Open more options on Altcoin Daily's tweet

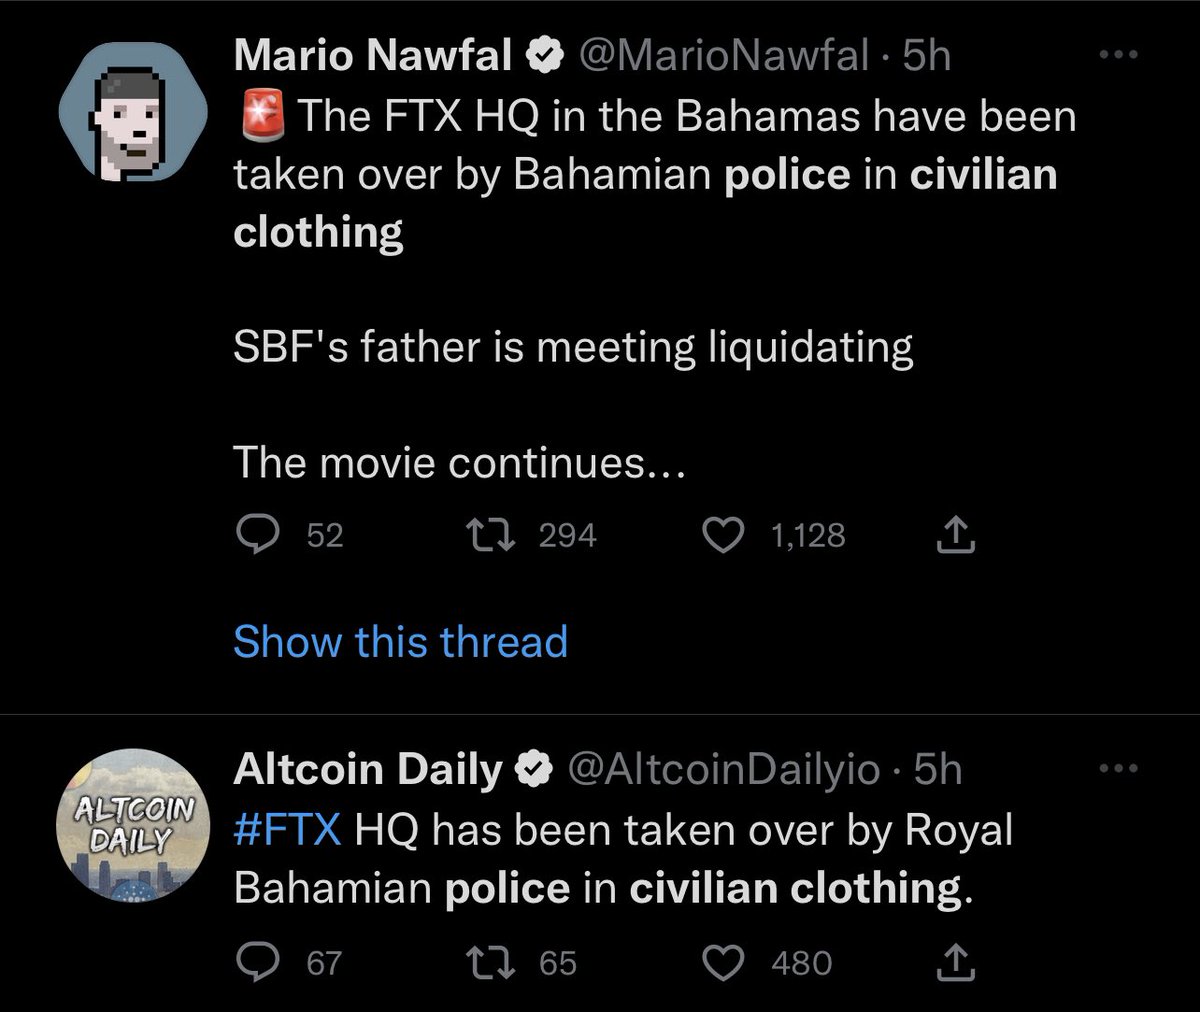pos(1118,769)
